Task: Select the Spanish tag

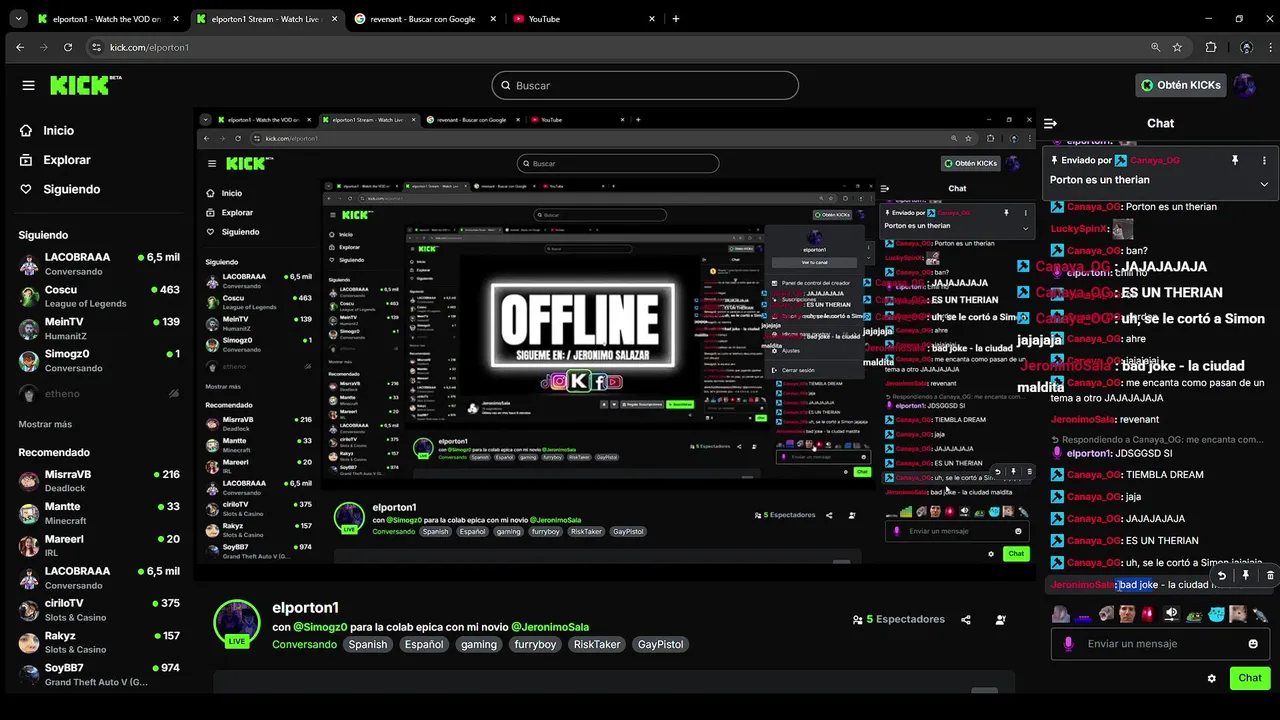Action: click(x=367, y=645)
